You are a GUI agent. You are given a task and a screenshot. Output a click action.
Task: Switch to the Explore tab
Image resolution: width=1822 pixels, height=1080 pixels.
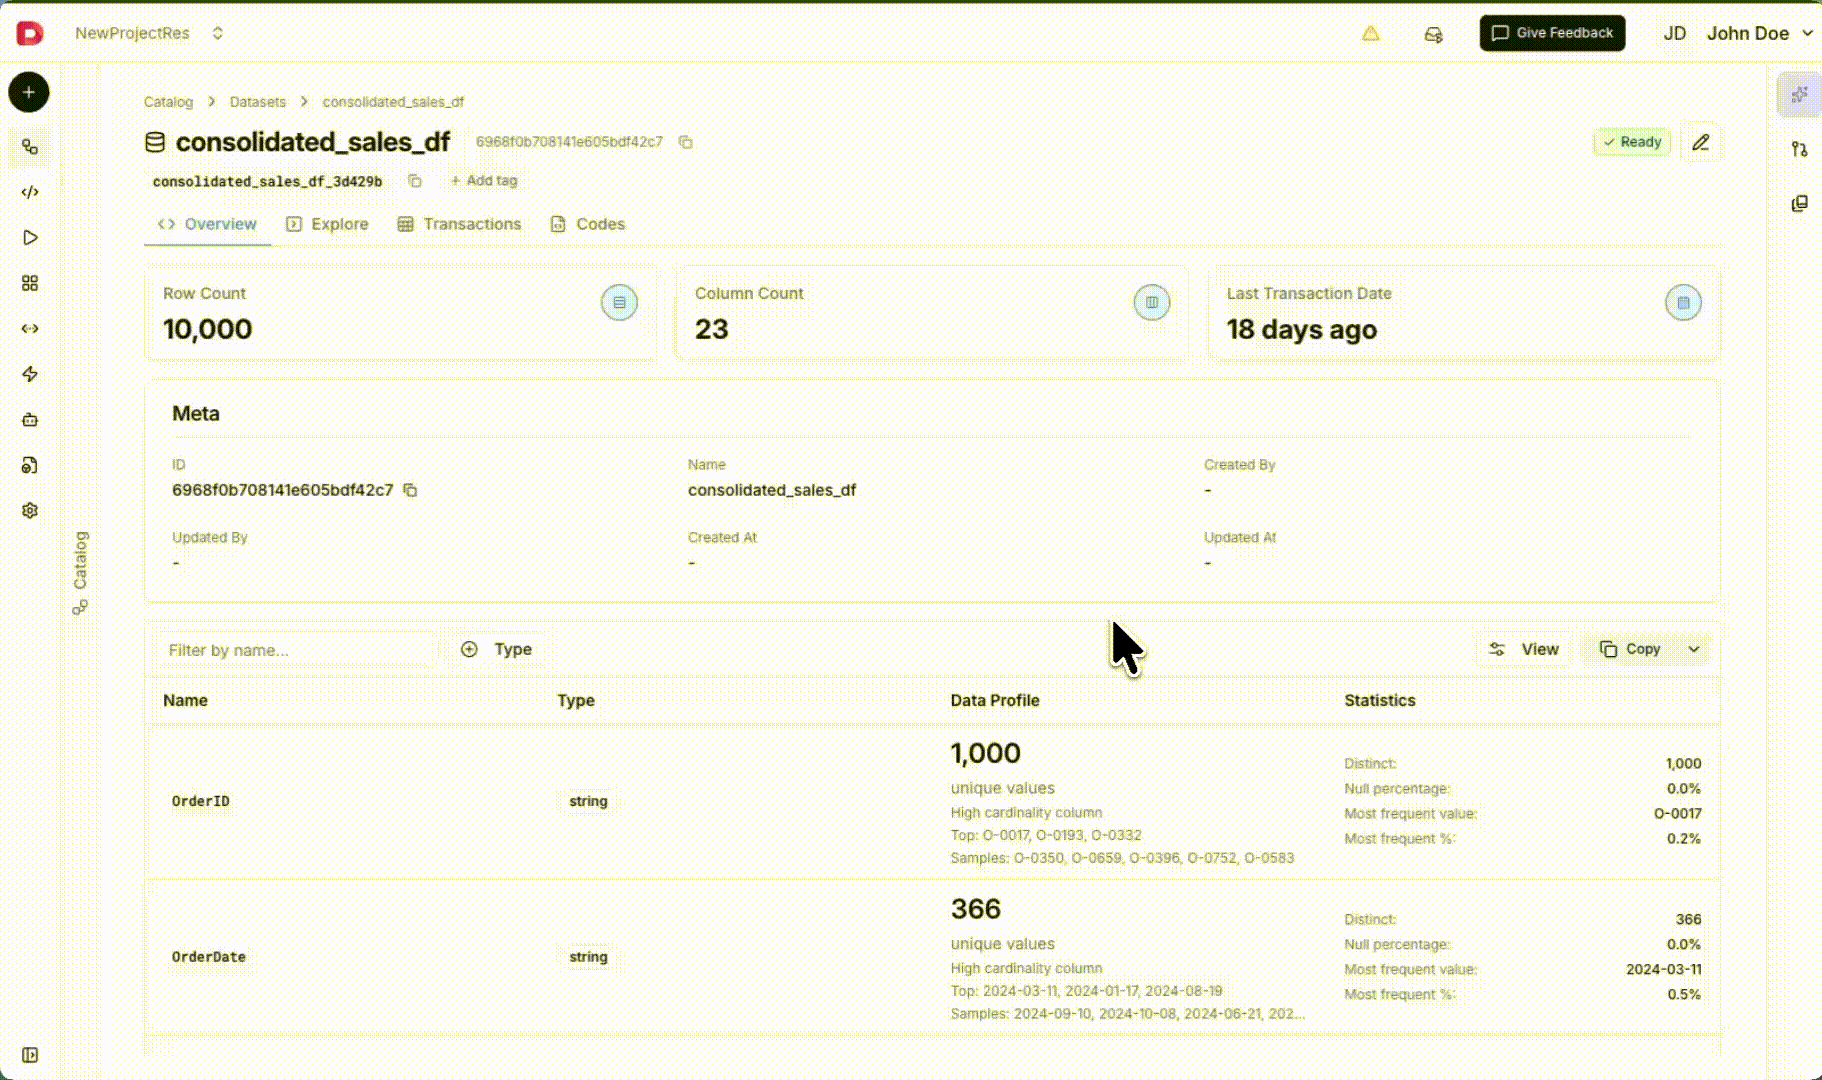327,224
